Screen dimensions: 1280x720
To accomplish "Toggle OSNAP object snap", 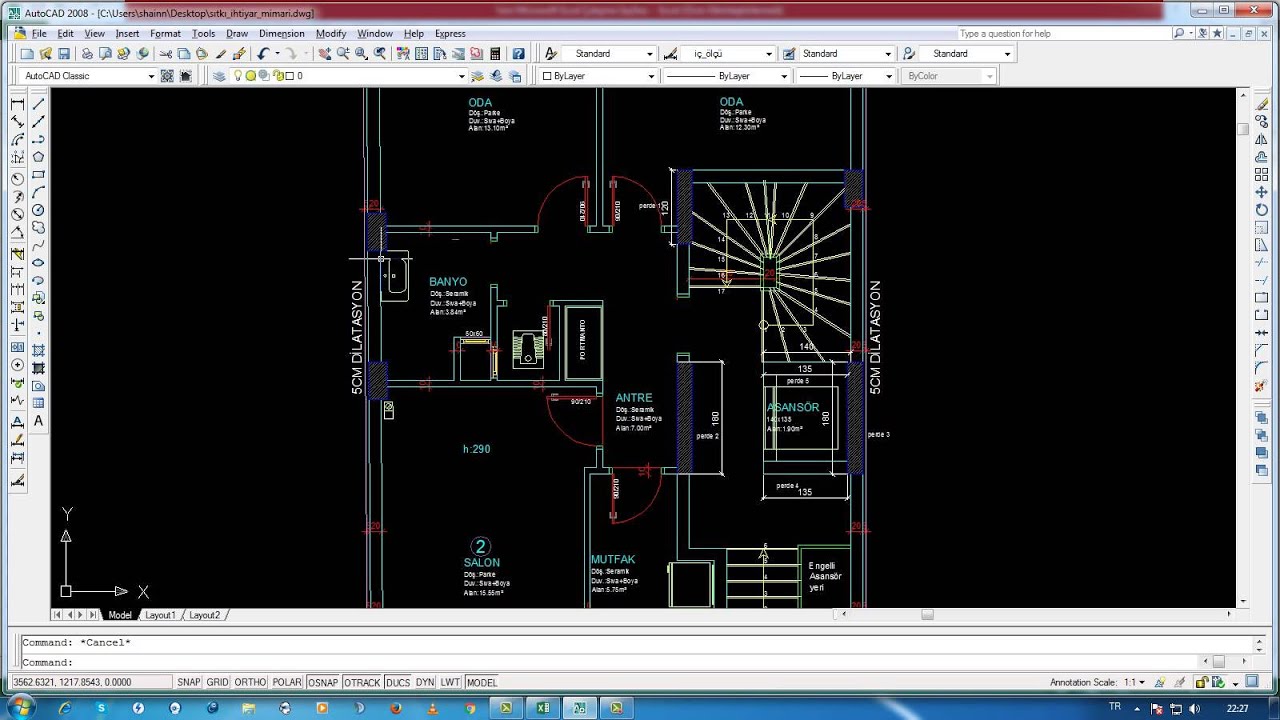I will (323, 682).
